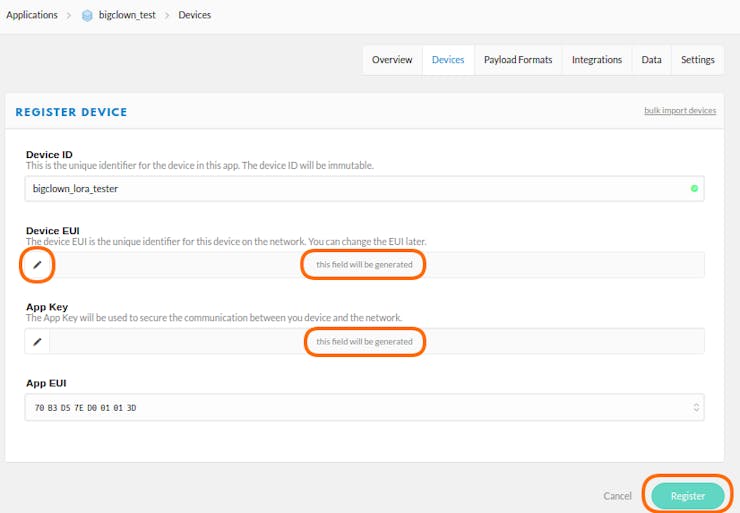Screen dimensions: 740x513
Task: Open the App EUI dropdown selector arrows
Action: 696,407
